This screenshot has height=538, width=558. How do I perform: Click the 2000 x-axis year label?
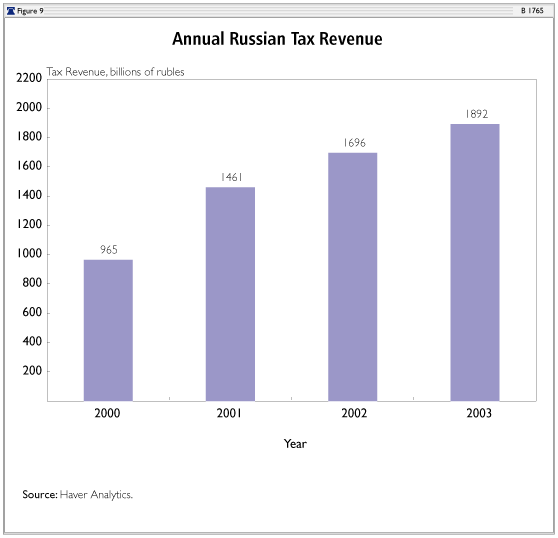point(107,413)
